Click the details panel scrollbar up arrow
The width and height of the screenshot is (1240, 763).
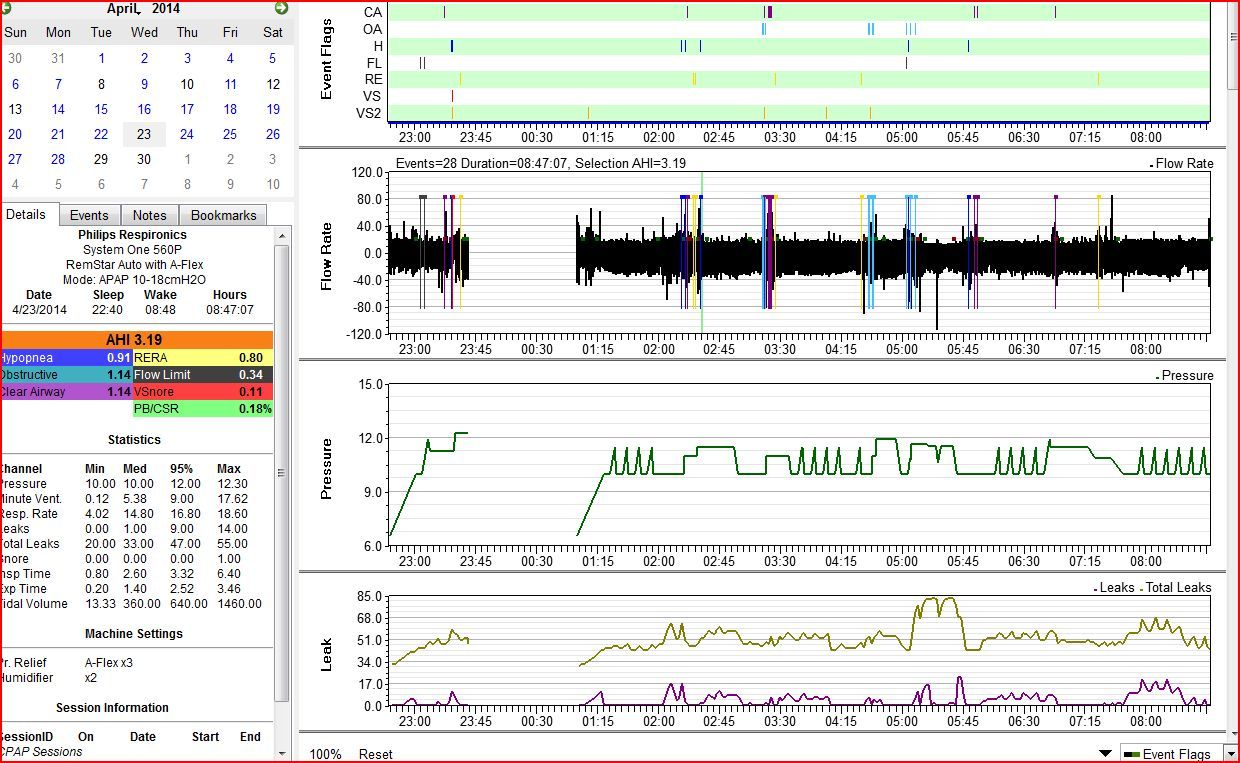pyautogui.click(x=281, y=236)
